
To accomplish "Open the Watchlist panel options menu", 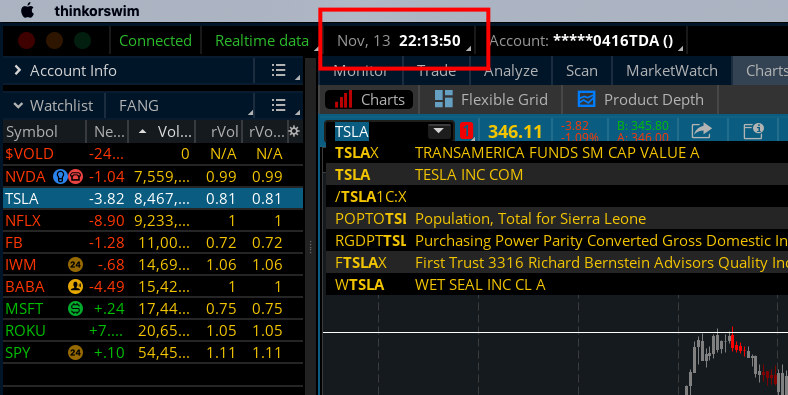I will (x=278, y=105).
